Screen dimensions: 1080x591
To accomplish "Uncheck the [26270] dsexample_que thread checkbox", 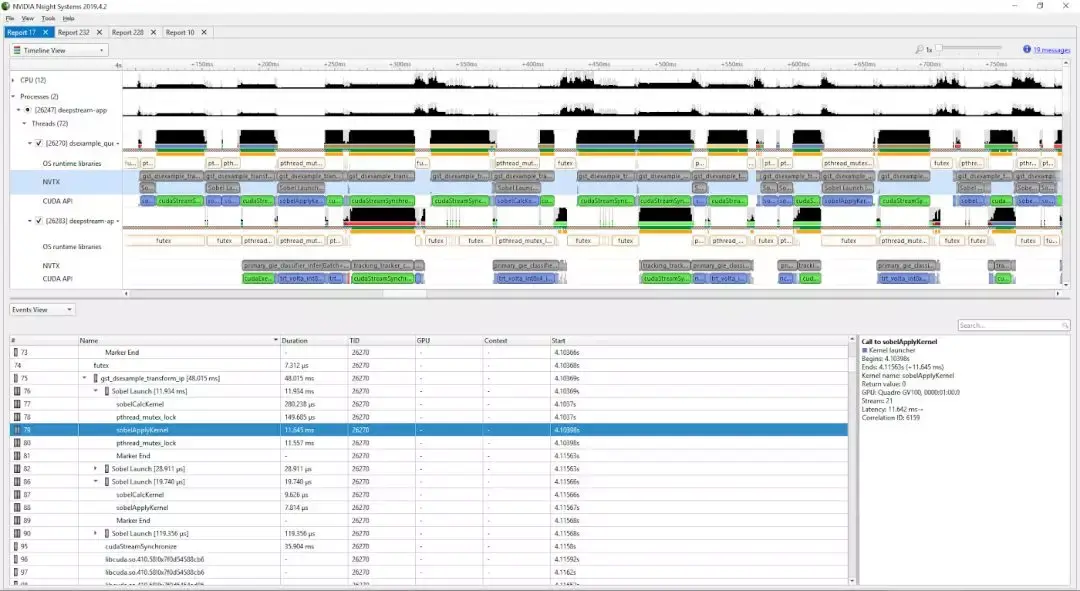I will tap(38, 143).
